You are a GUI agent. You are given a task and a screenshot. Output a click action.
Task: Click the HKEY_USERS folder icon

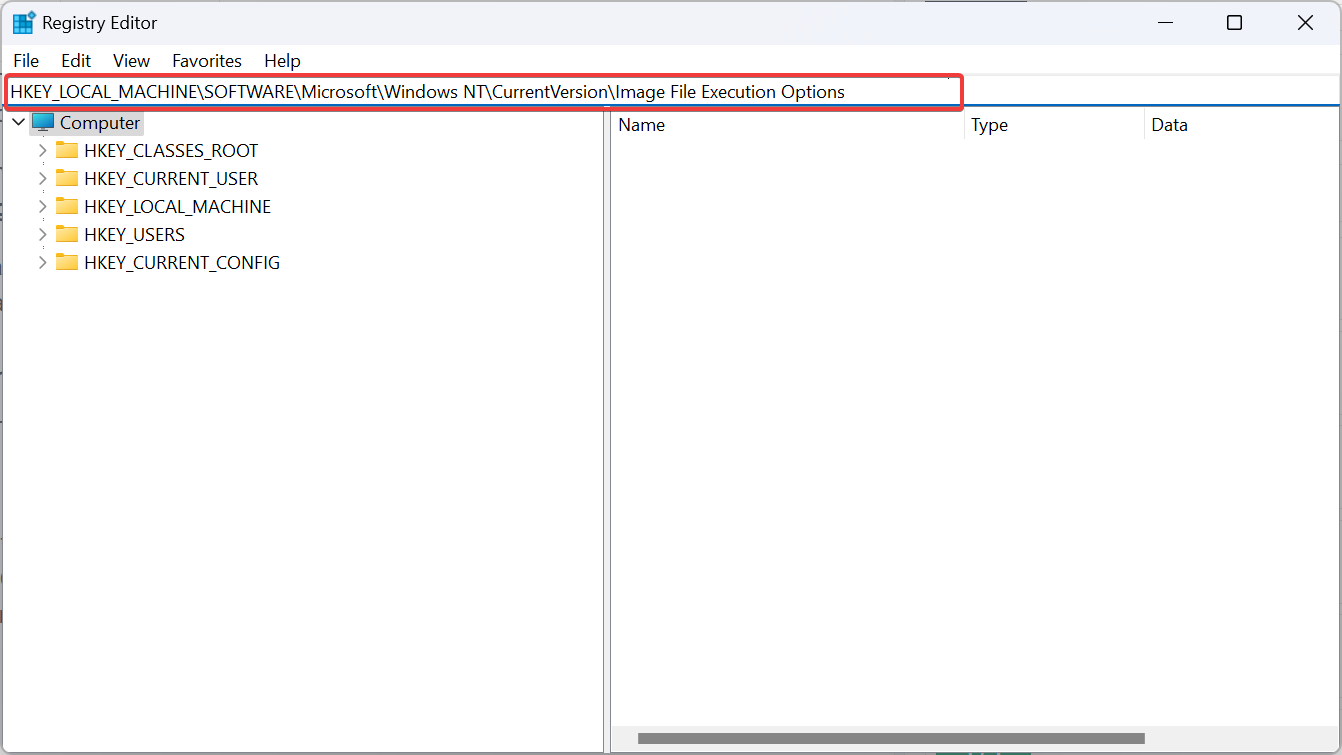pos(67,234)
